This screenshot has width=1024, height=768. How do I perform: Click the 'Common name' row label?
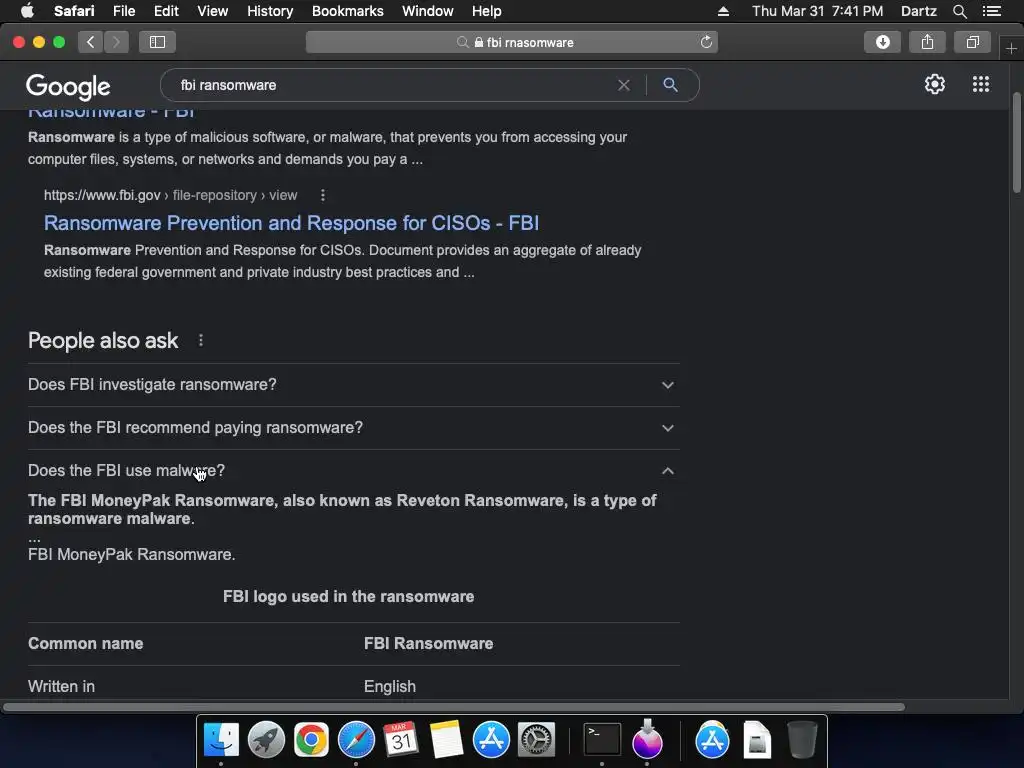[86, 643]
